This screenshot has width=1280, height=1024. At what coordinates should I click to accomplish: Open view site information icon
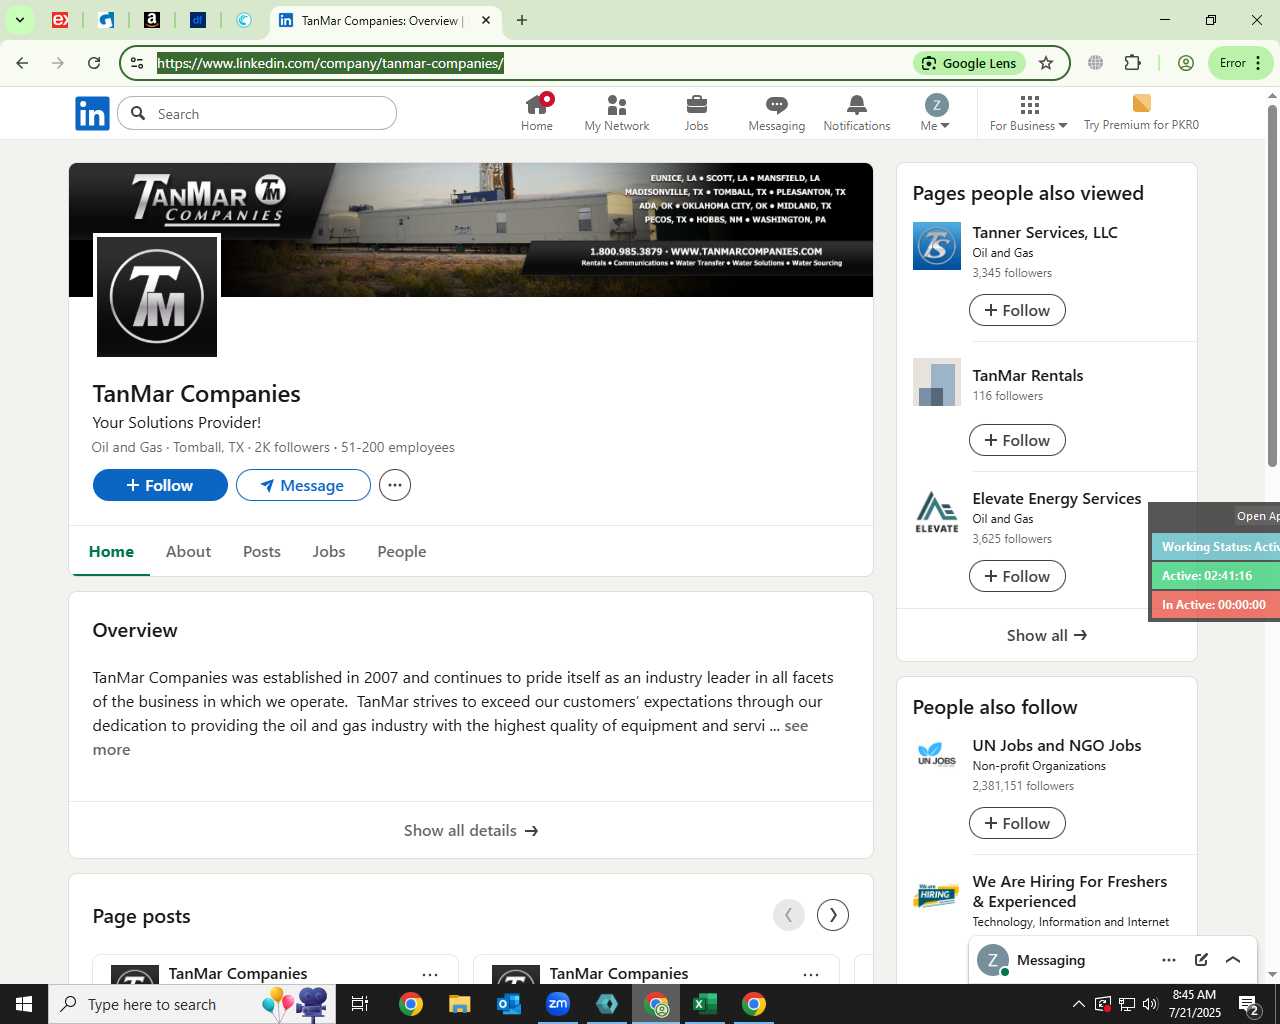coord(137,63)
